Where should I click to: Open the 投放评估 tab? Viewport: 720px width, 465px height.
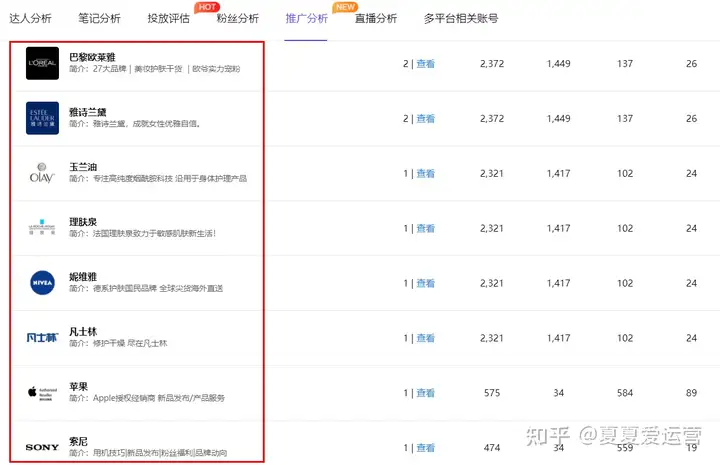click(x=169, y=18)
